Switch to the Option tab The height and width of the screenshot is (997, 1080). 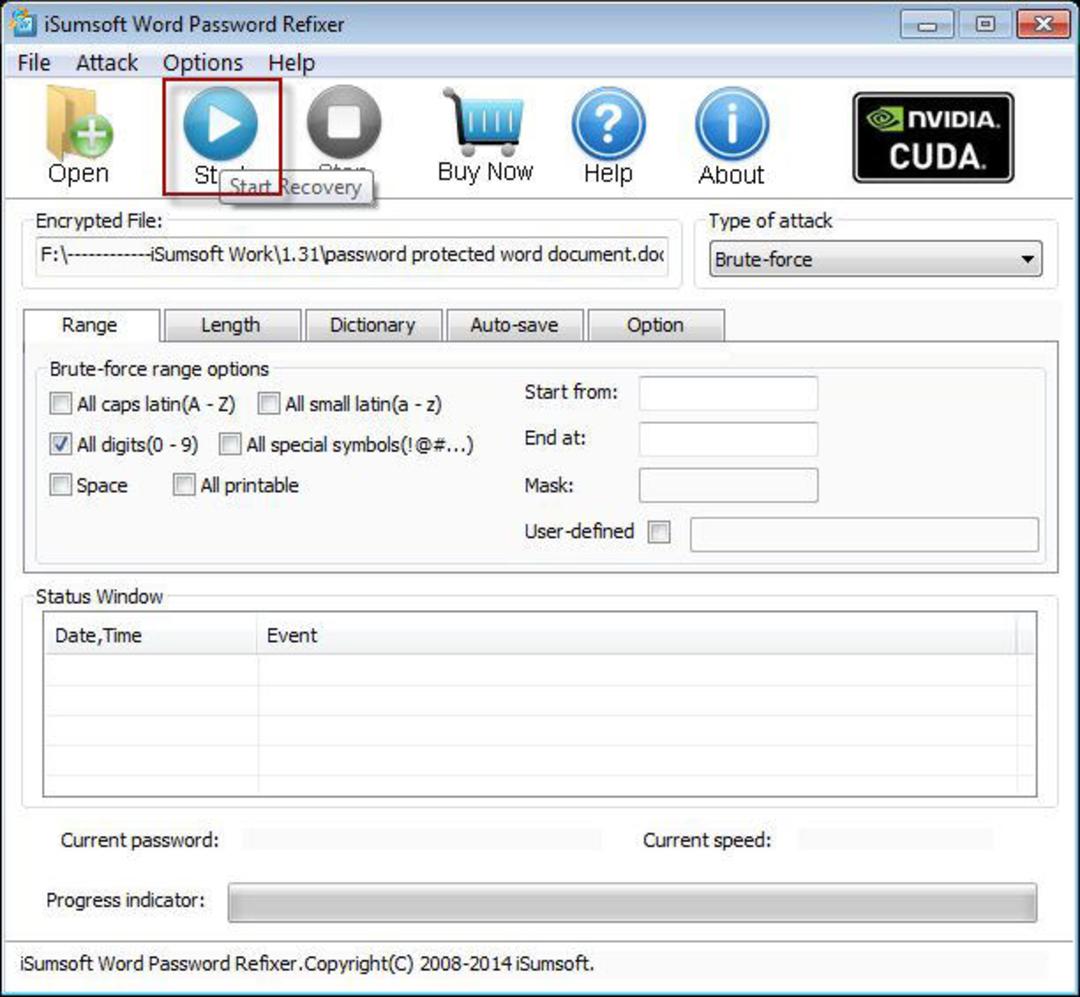pos(656,325)
